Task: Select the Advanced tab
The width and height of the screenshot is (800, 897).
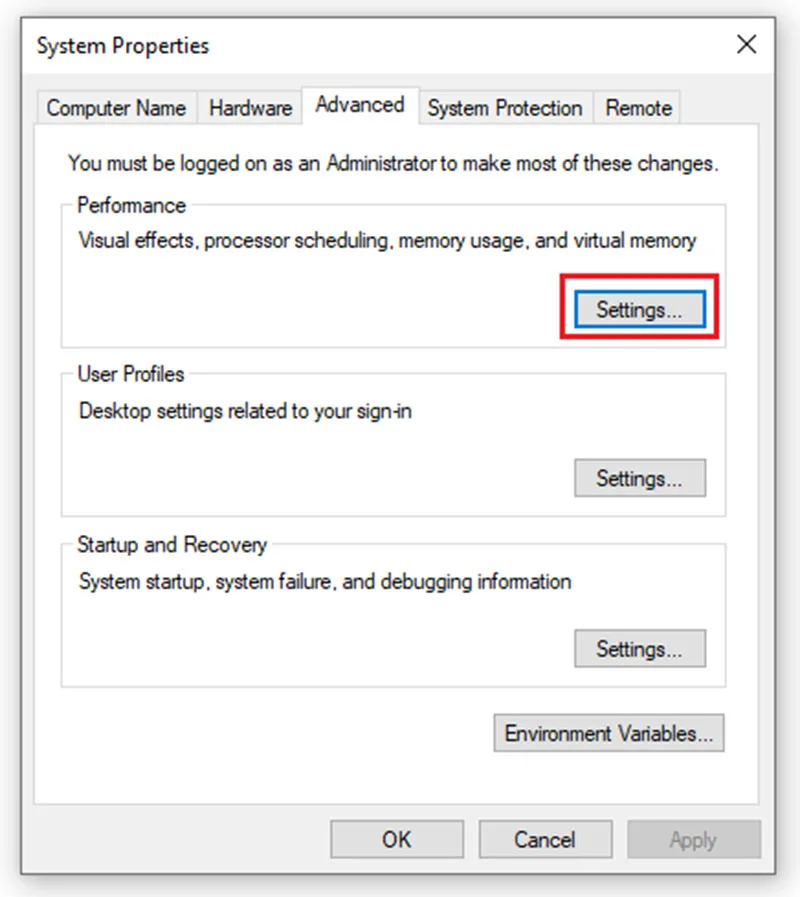Action: pyautogui.click(x=361, y=105)
